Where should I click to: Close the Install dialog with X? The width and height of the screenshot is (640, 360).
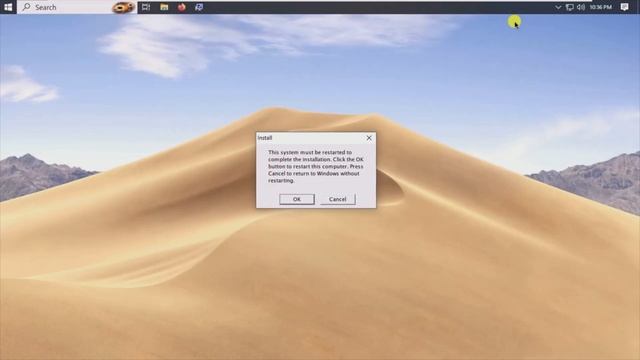click(x=369, y=138)
